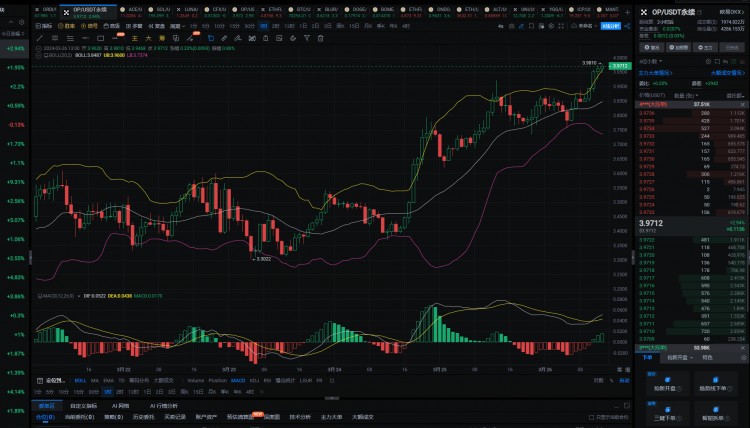Click the 复盘 replay toolbar item
The height and width of the screenshot is (428, 750).
coord(156,26)
